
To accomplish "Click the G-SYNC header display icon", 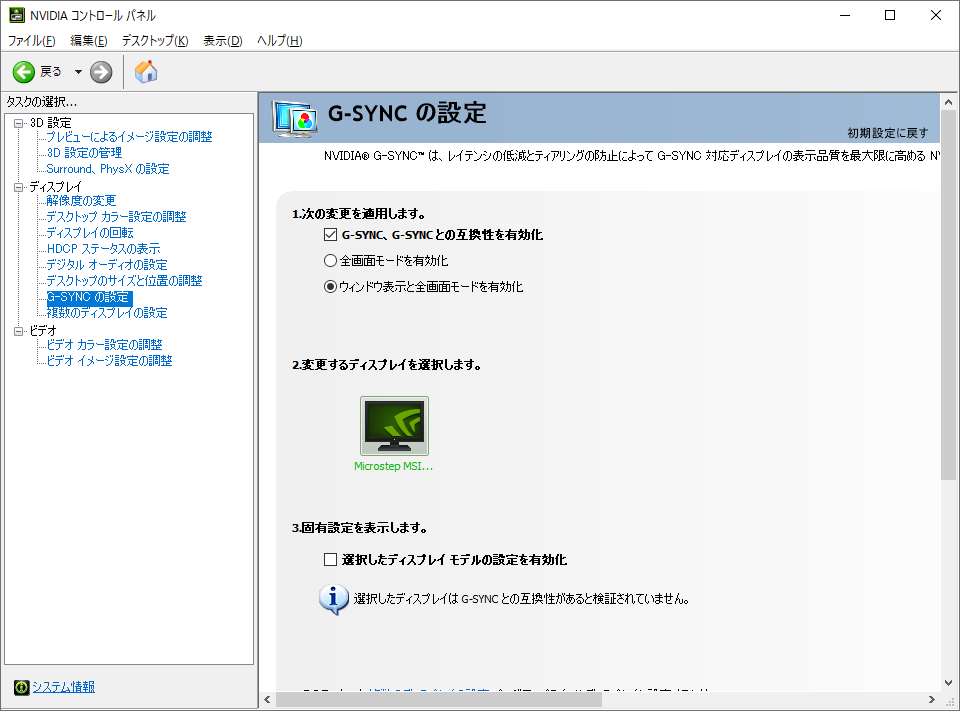I will pos(295,118).
